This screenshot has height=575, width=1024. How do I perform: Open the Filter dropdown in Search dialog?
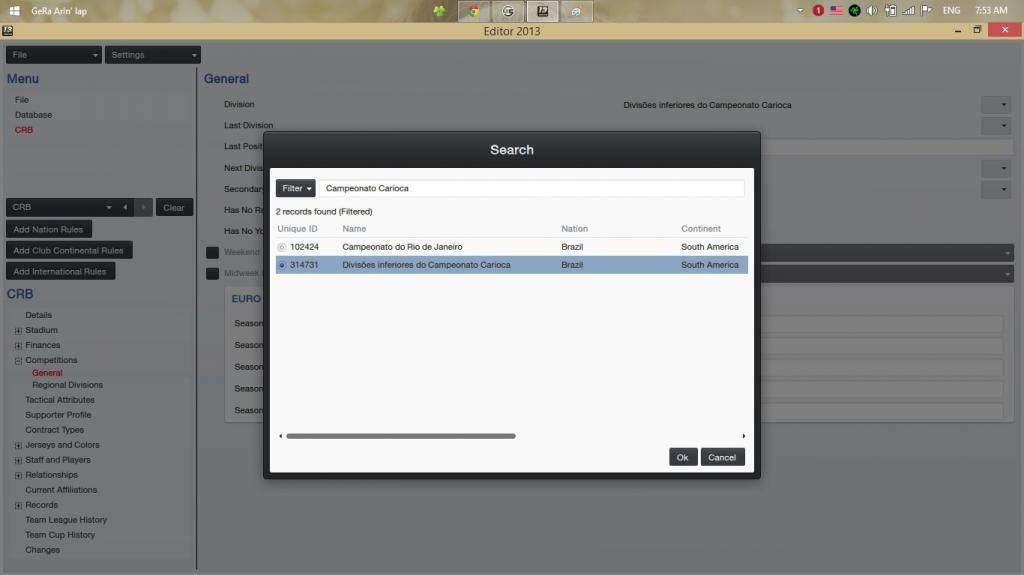click(x=295, y=188)
